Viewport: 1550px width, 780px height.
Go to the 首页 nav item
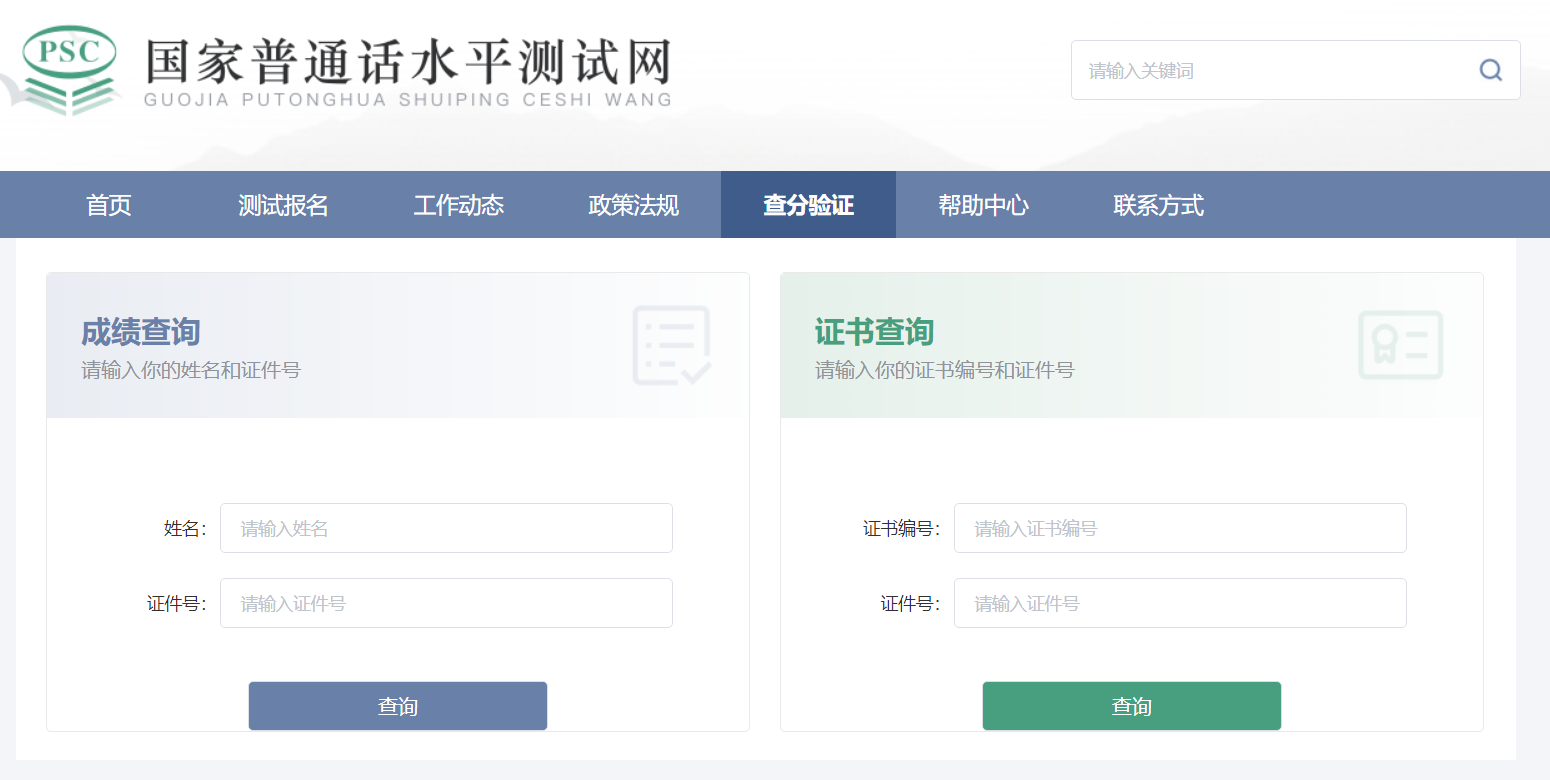pyautogui.click(x=109, y=205)
